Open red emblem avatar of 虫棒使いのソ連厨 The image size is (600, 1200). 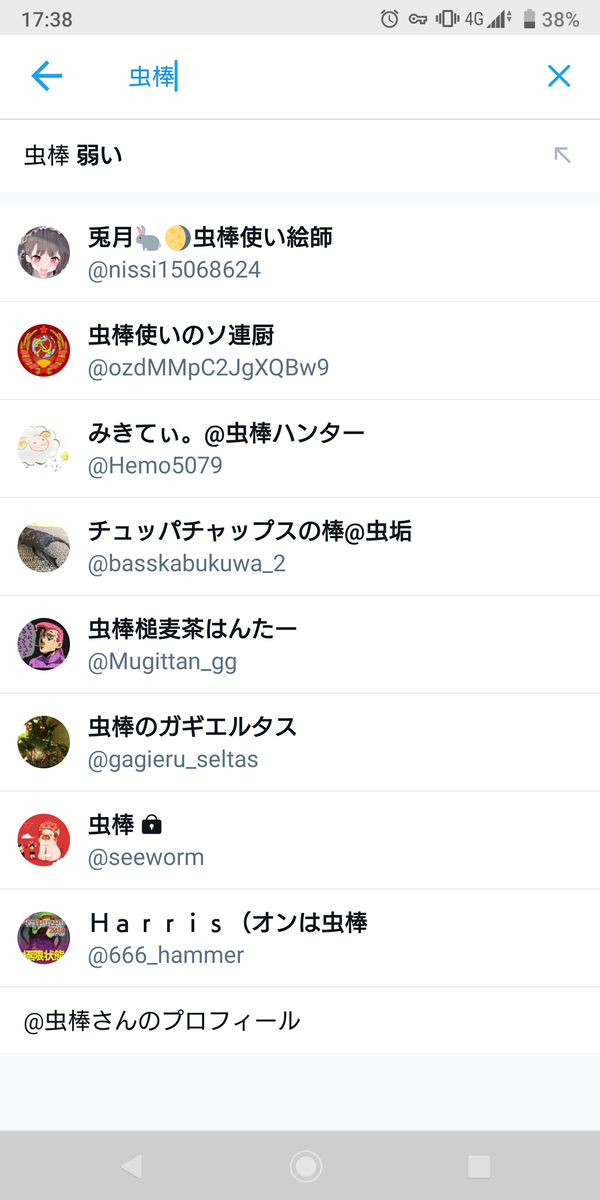pos(44,350)
